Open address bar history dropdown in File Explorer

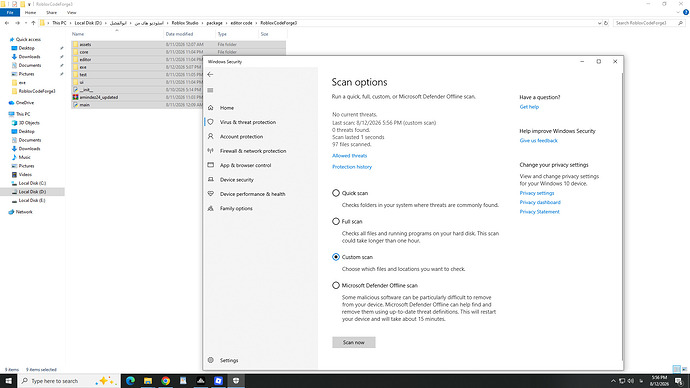pyautogui.click(x=599, y=23)
